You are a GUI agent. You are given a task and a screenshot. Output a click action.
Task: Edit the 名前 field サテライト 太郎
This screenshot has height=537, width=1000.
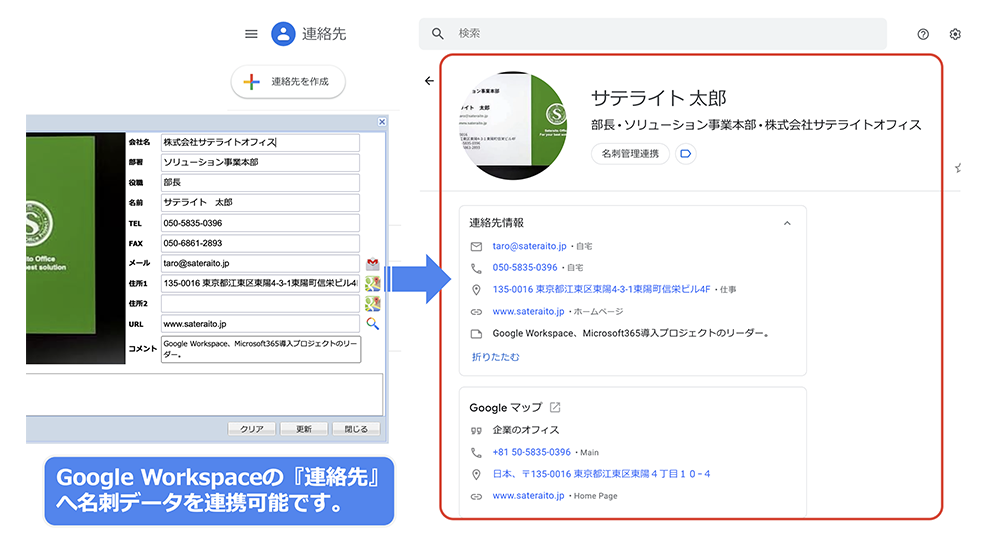point(260,203)
